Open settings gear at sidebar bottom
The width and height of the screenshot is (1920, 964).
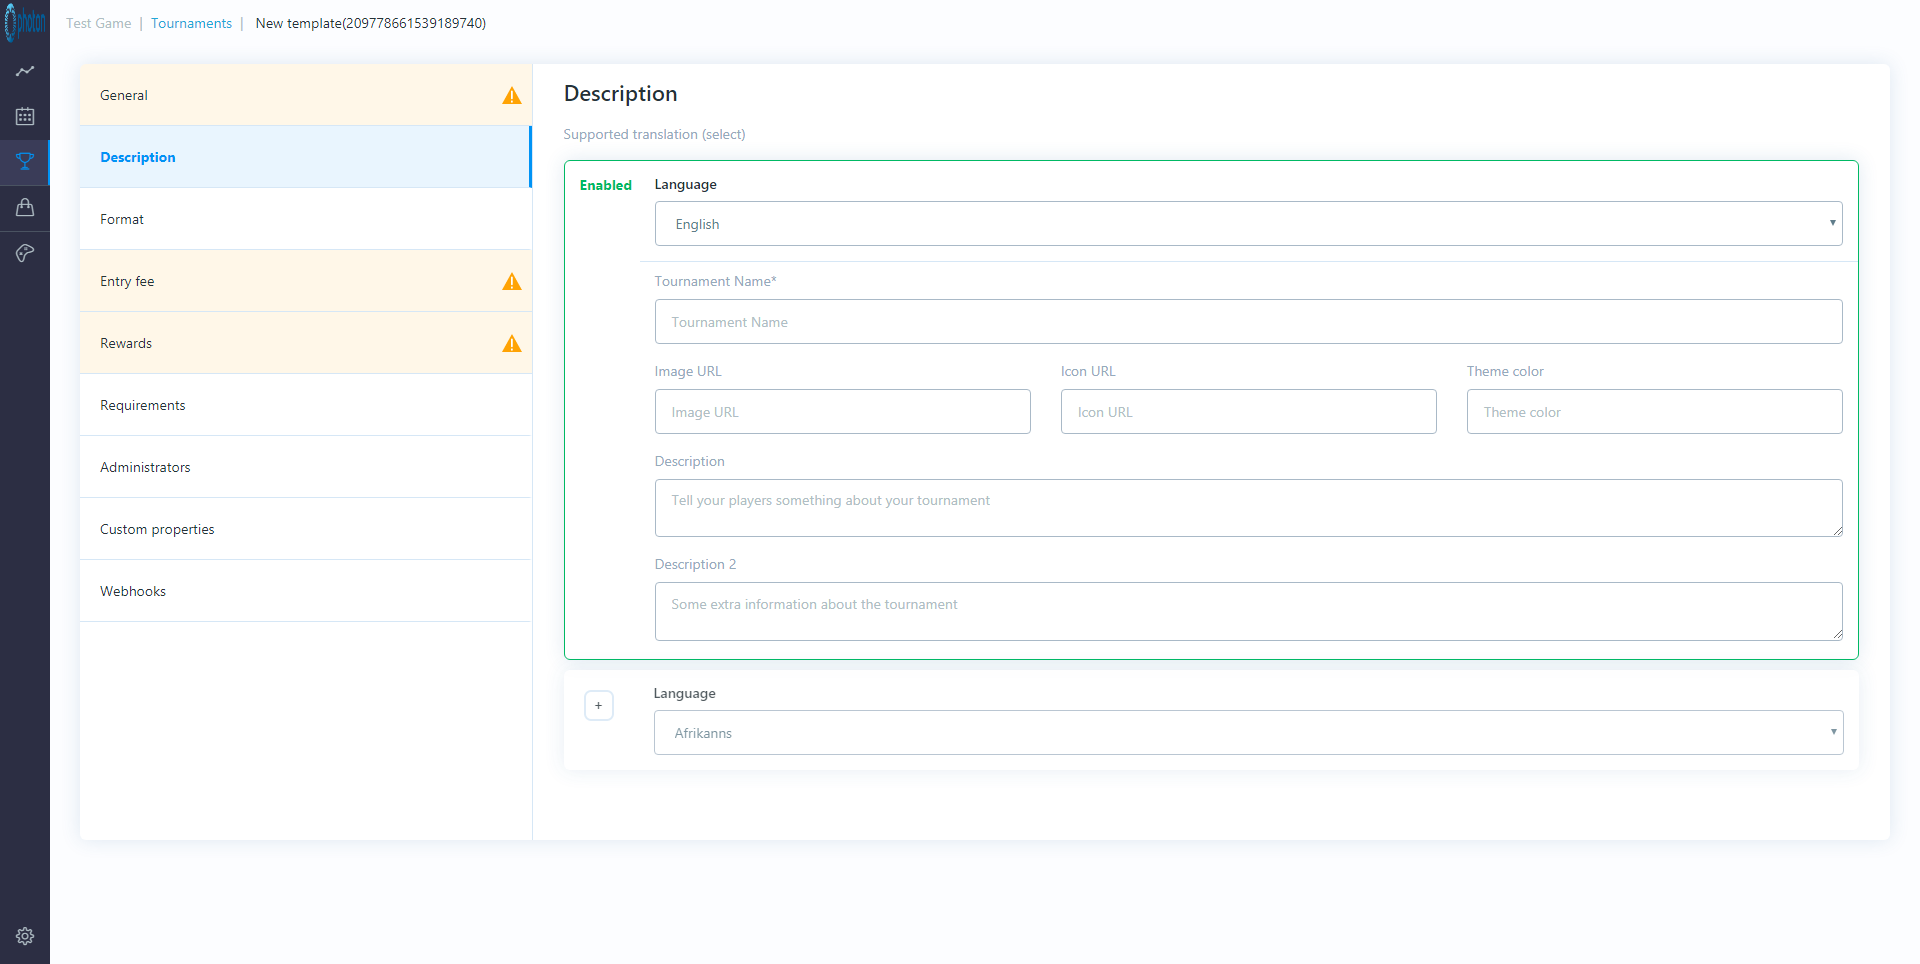pos(25,936)
